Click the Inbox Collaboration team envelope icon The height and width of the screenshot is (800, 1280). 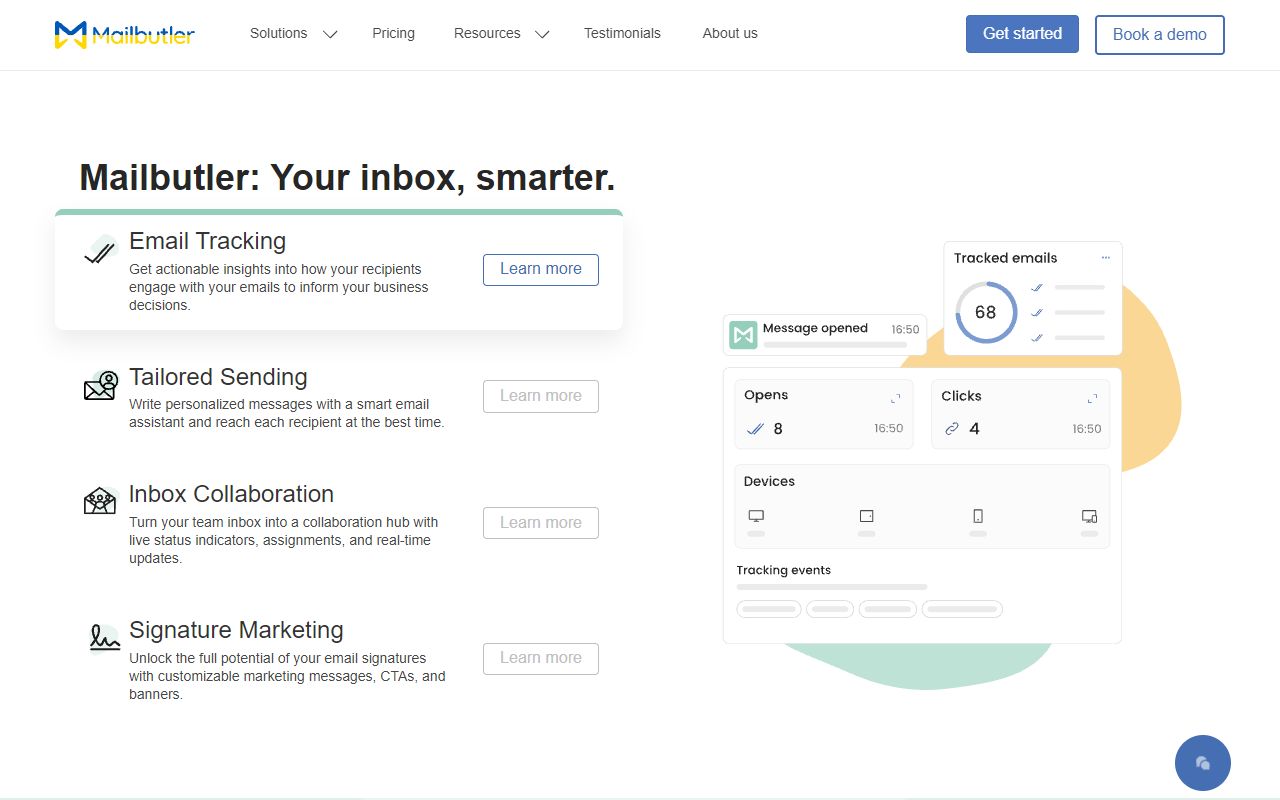point(99,502)
